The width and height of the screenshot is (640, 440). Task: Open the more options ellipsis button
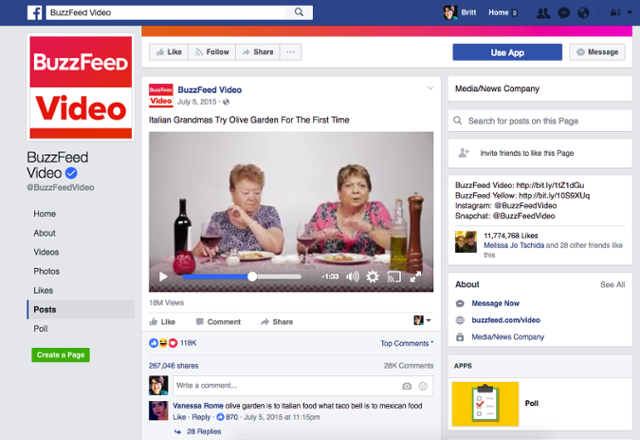click(291, 52)
